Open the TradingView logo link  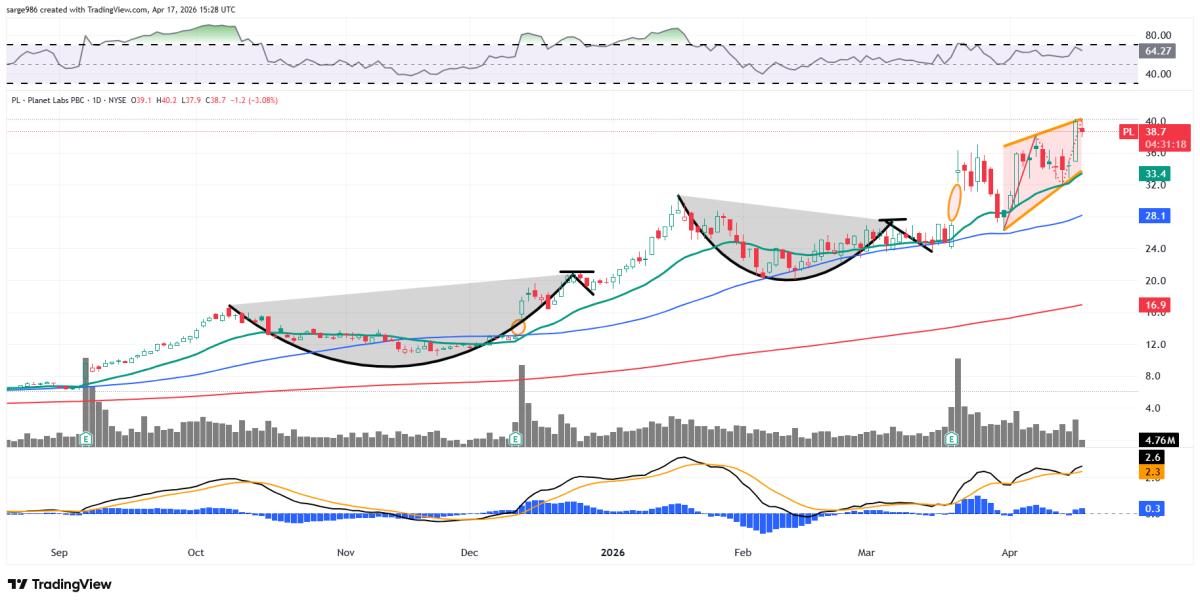pyautogui.click(x=59, y=584)
